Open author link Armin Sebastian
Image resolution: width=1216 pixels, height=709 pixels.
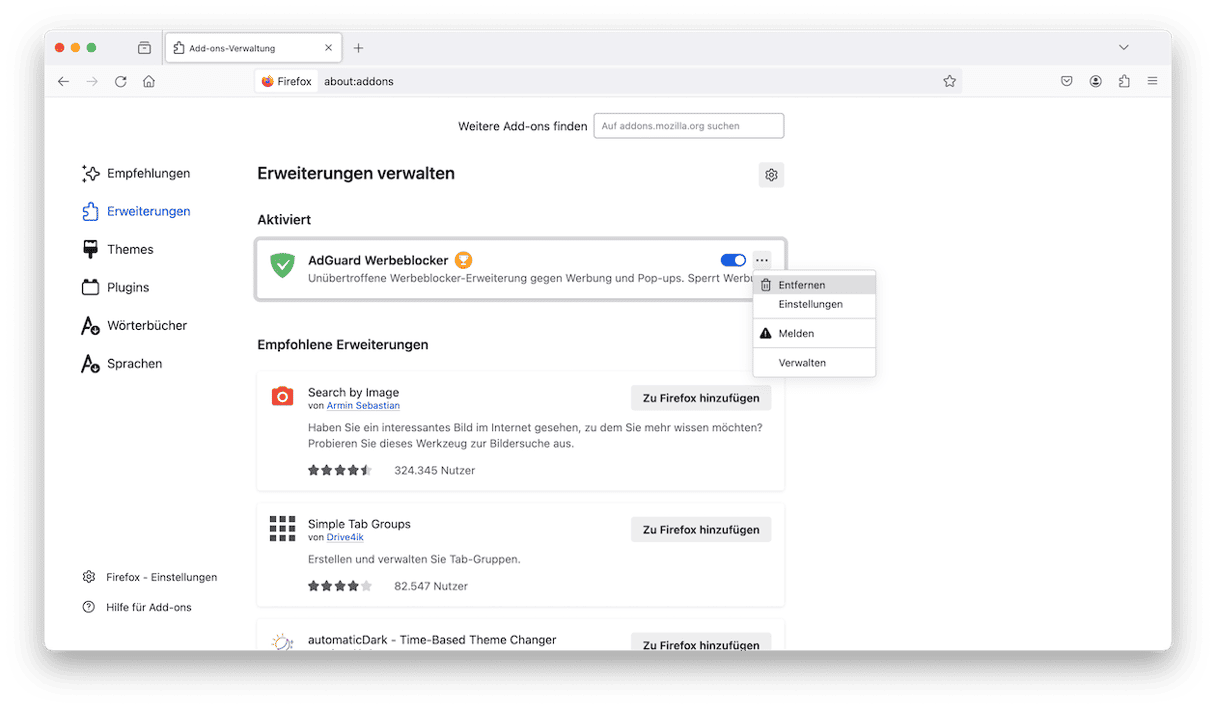[x=363, y=406]
